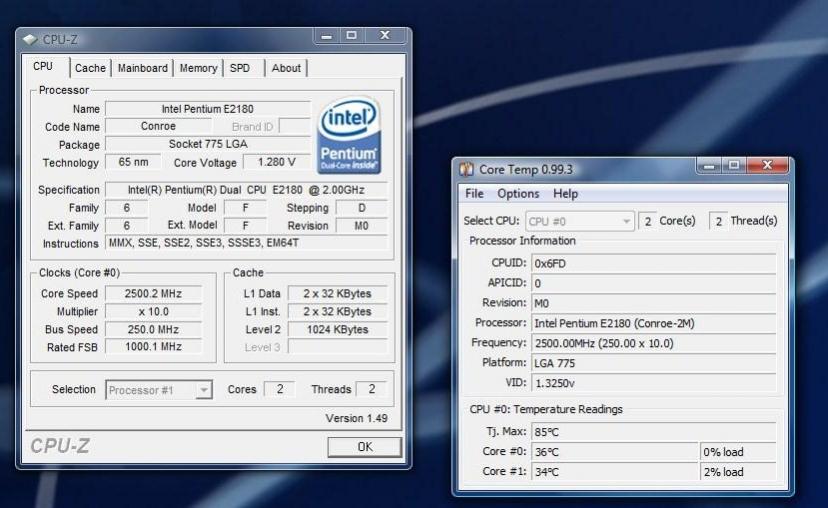This screenshot has height=508, width=828.
Task: Click the Intel Pentium logo in CPU-Z
Action: tap(349, 135)
